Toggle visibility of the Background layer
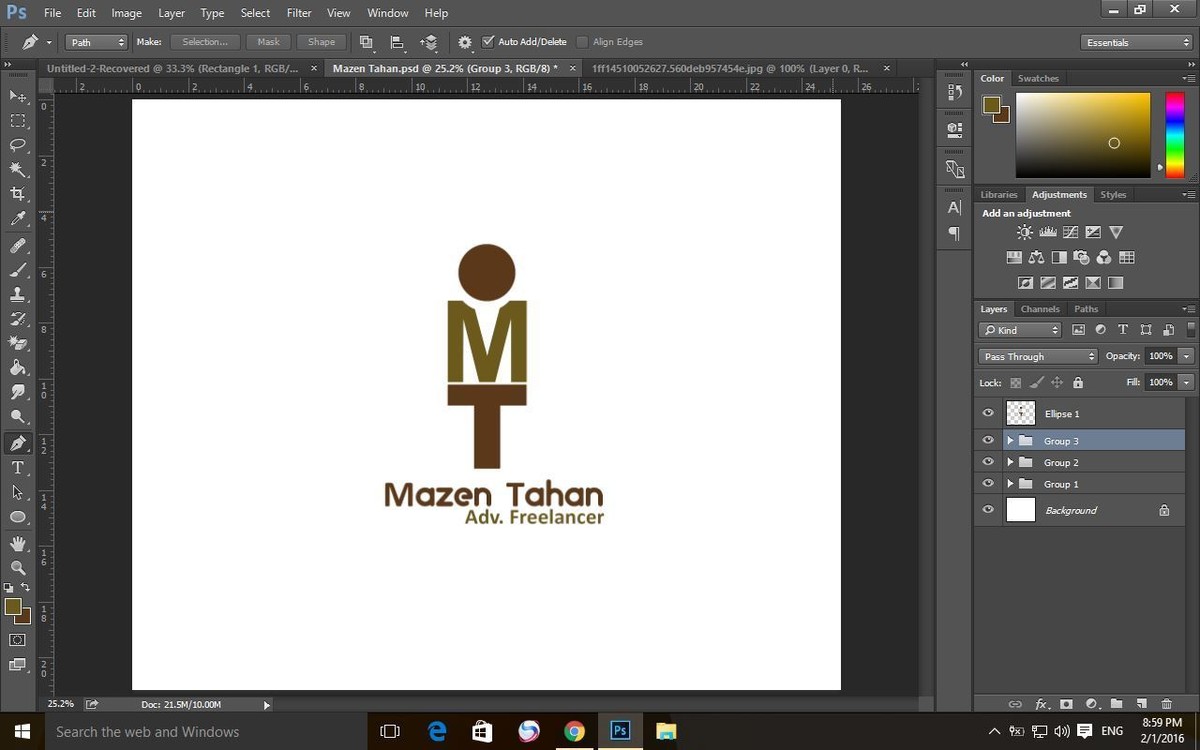 tap(988, 510)
